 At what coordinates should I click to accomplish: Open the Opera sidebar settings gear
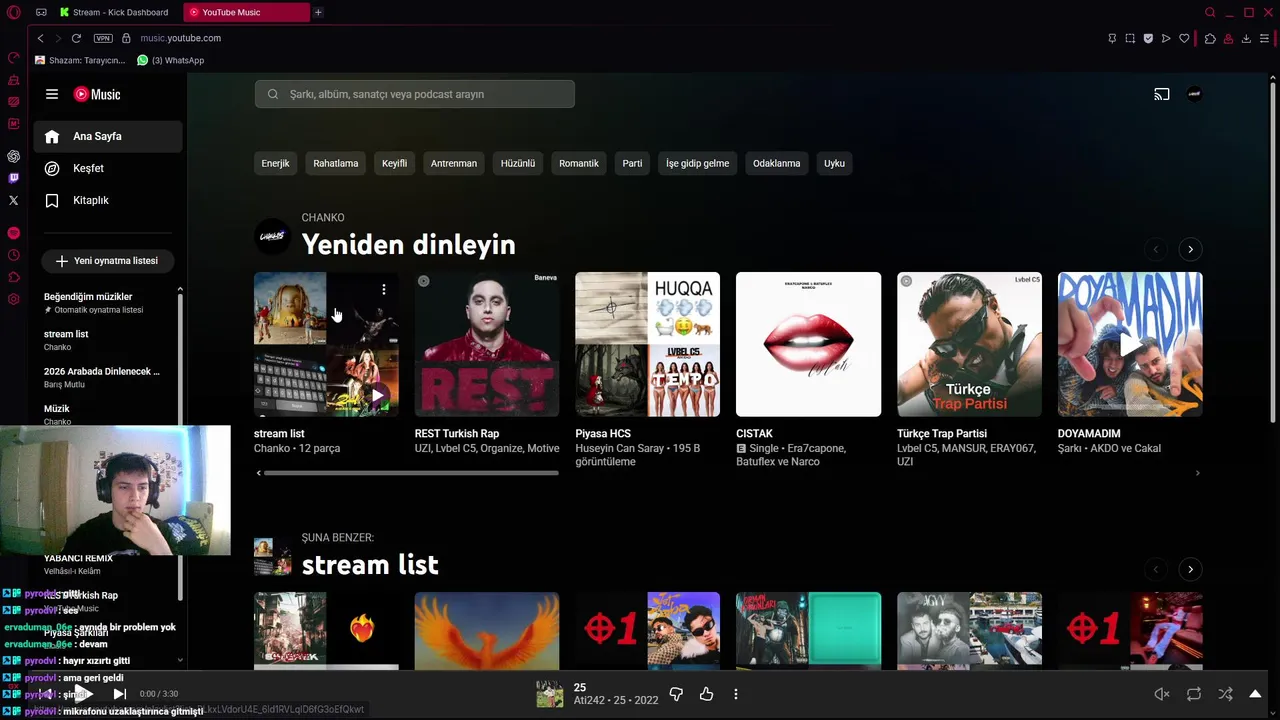[x=13, y=299]
